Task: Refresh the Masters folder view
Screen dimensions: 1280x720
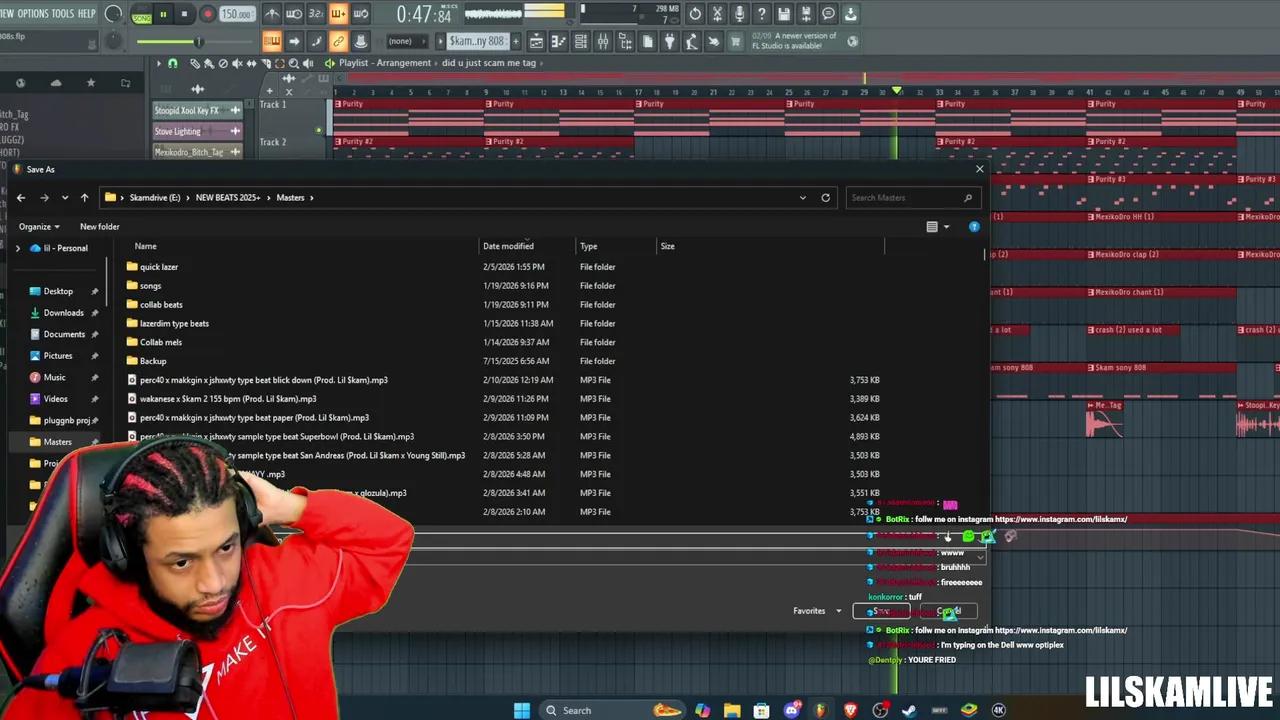Action: [x=825, y=198]
